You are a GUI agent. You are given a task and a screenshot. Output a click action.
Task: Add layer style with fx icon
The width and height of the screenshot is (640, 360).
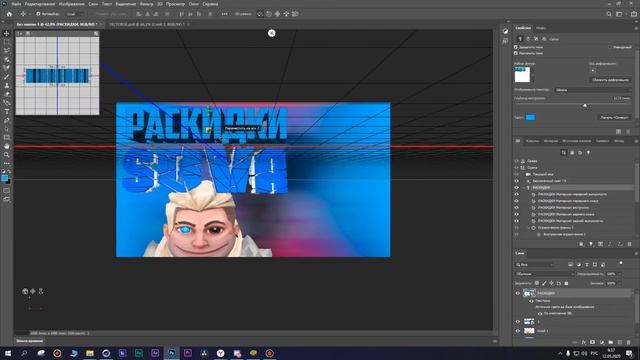(584, 342)
